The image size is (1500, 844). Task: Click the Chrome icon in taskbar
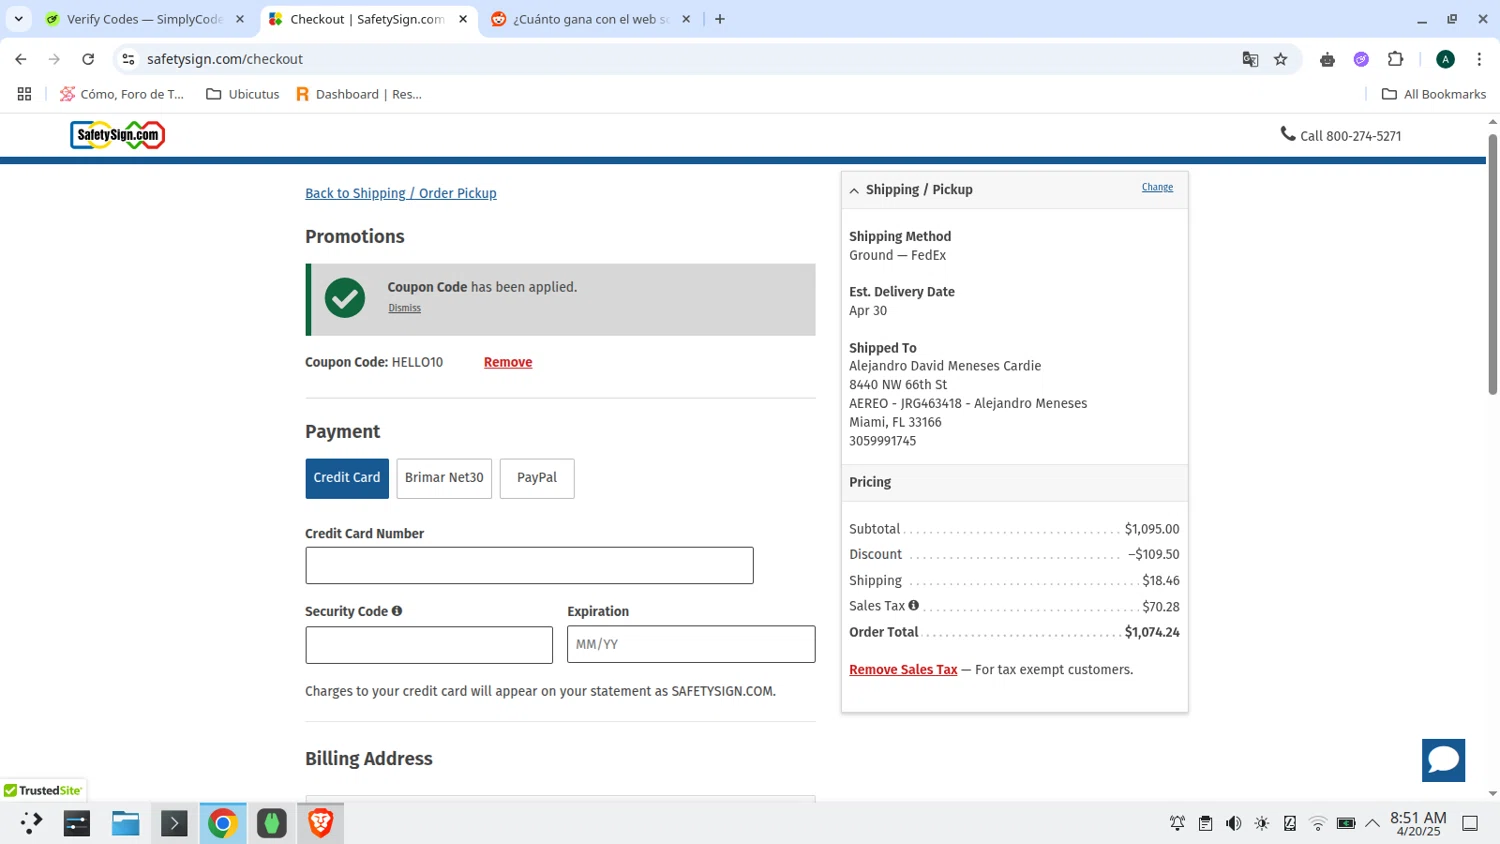click(222, 823)
